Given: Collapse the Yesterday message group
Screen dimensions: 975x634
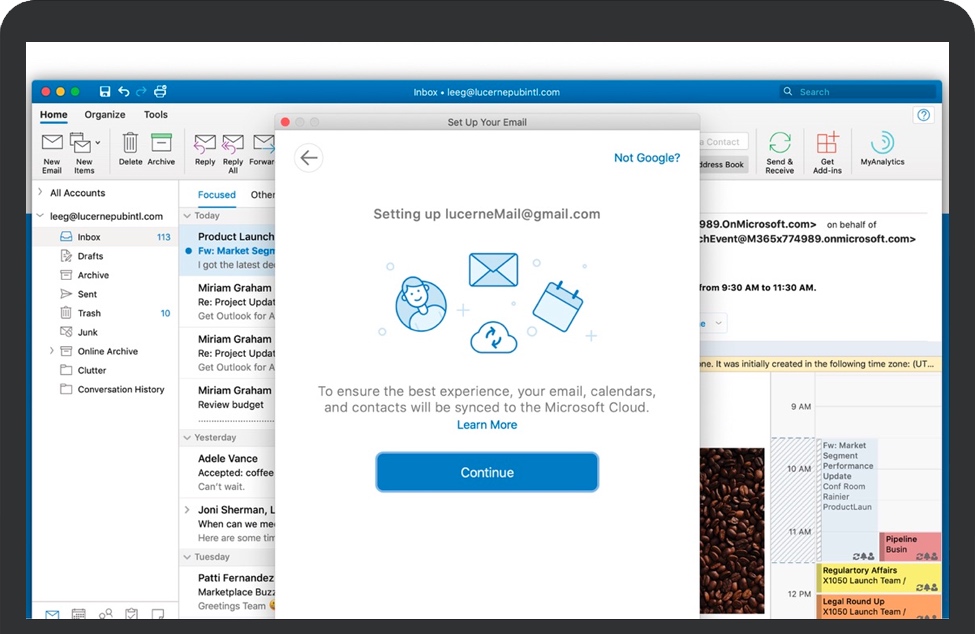Looking at the screenshot, I should point(187,438).
